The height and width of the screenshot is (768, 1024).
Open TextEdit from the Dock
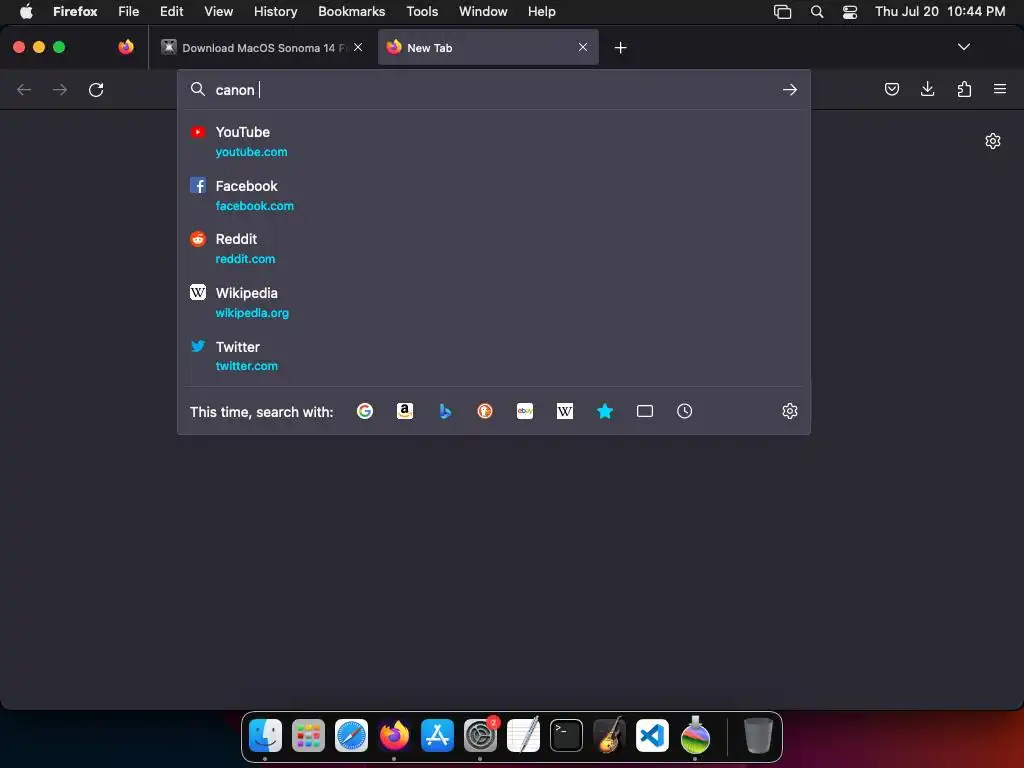524,735
